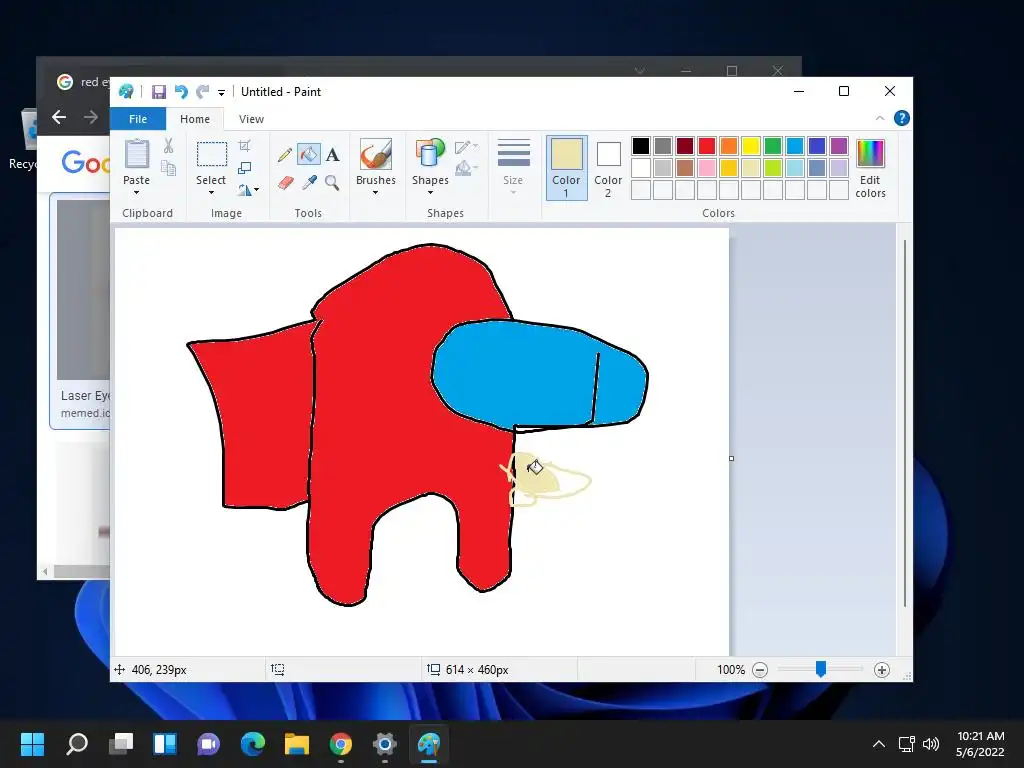Pick the brown color swatch
1024x768 pixels.
pos(684,168)
